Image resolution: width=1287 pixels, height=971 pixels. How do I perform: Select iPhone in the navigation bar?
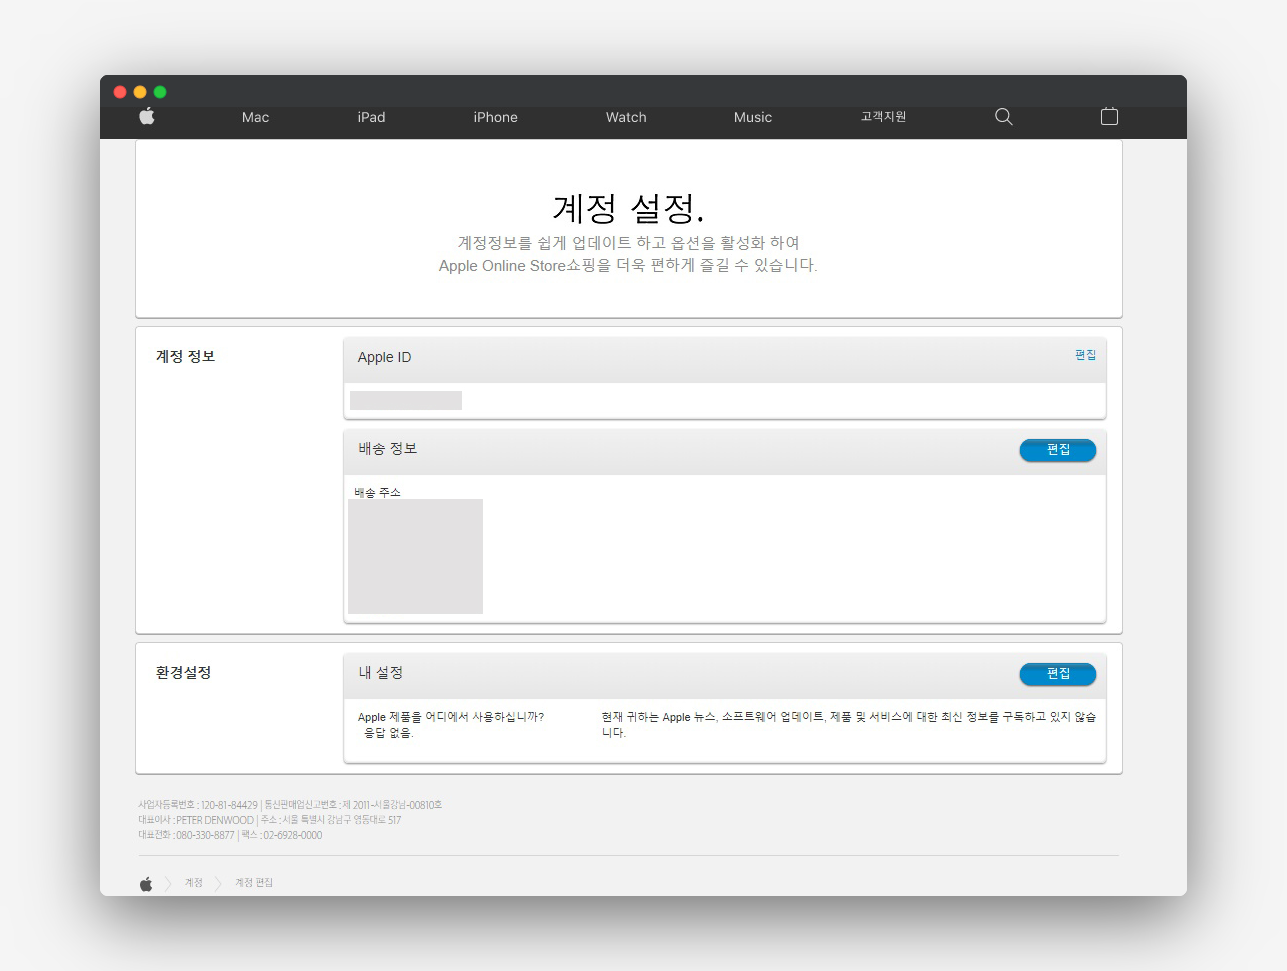pos(495,117)
